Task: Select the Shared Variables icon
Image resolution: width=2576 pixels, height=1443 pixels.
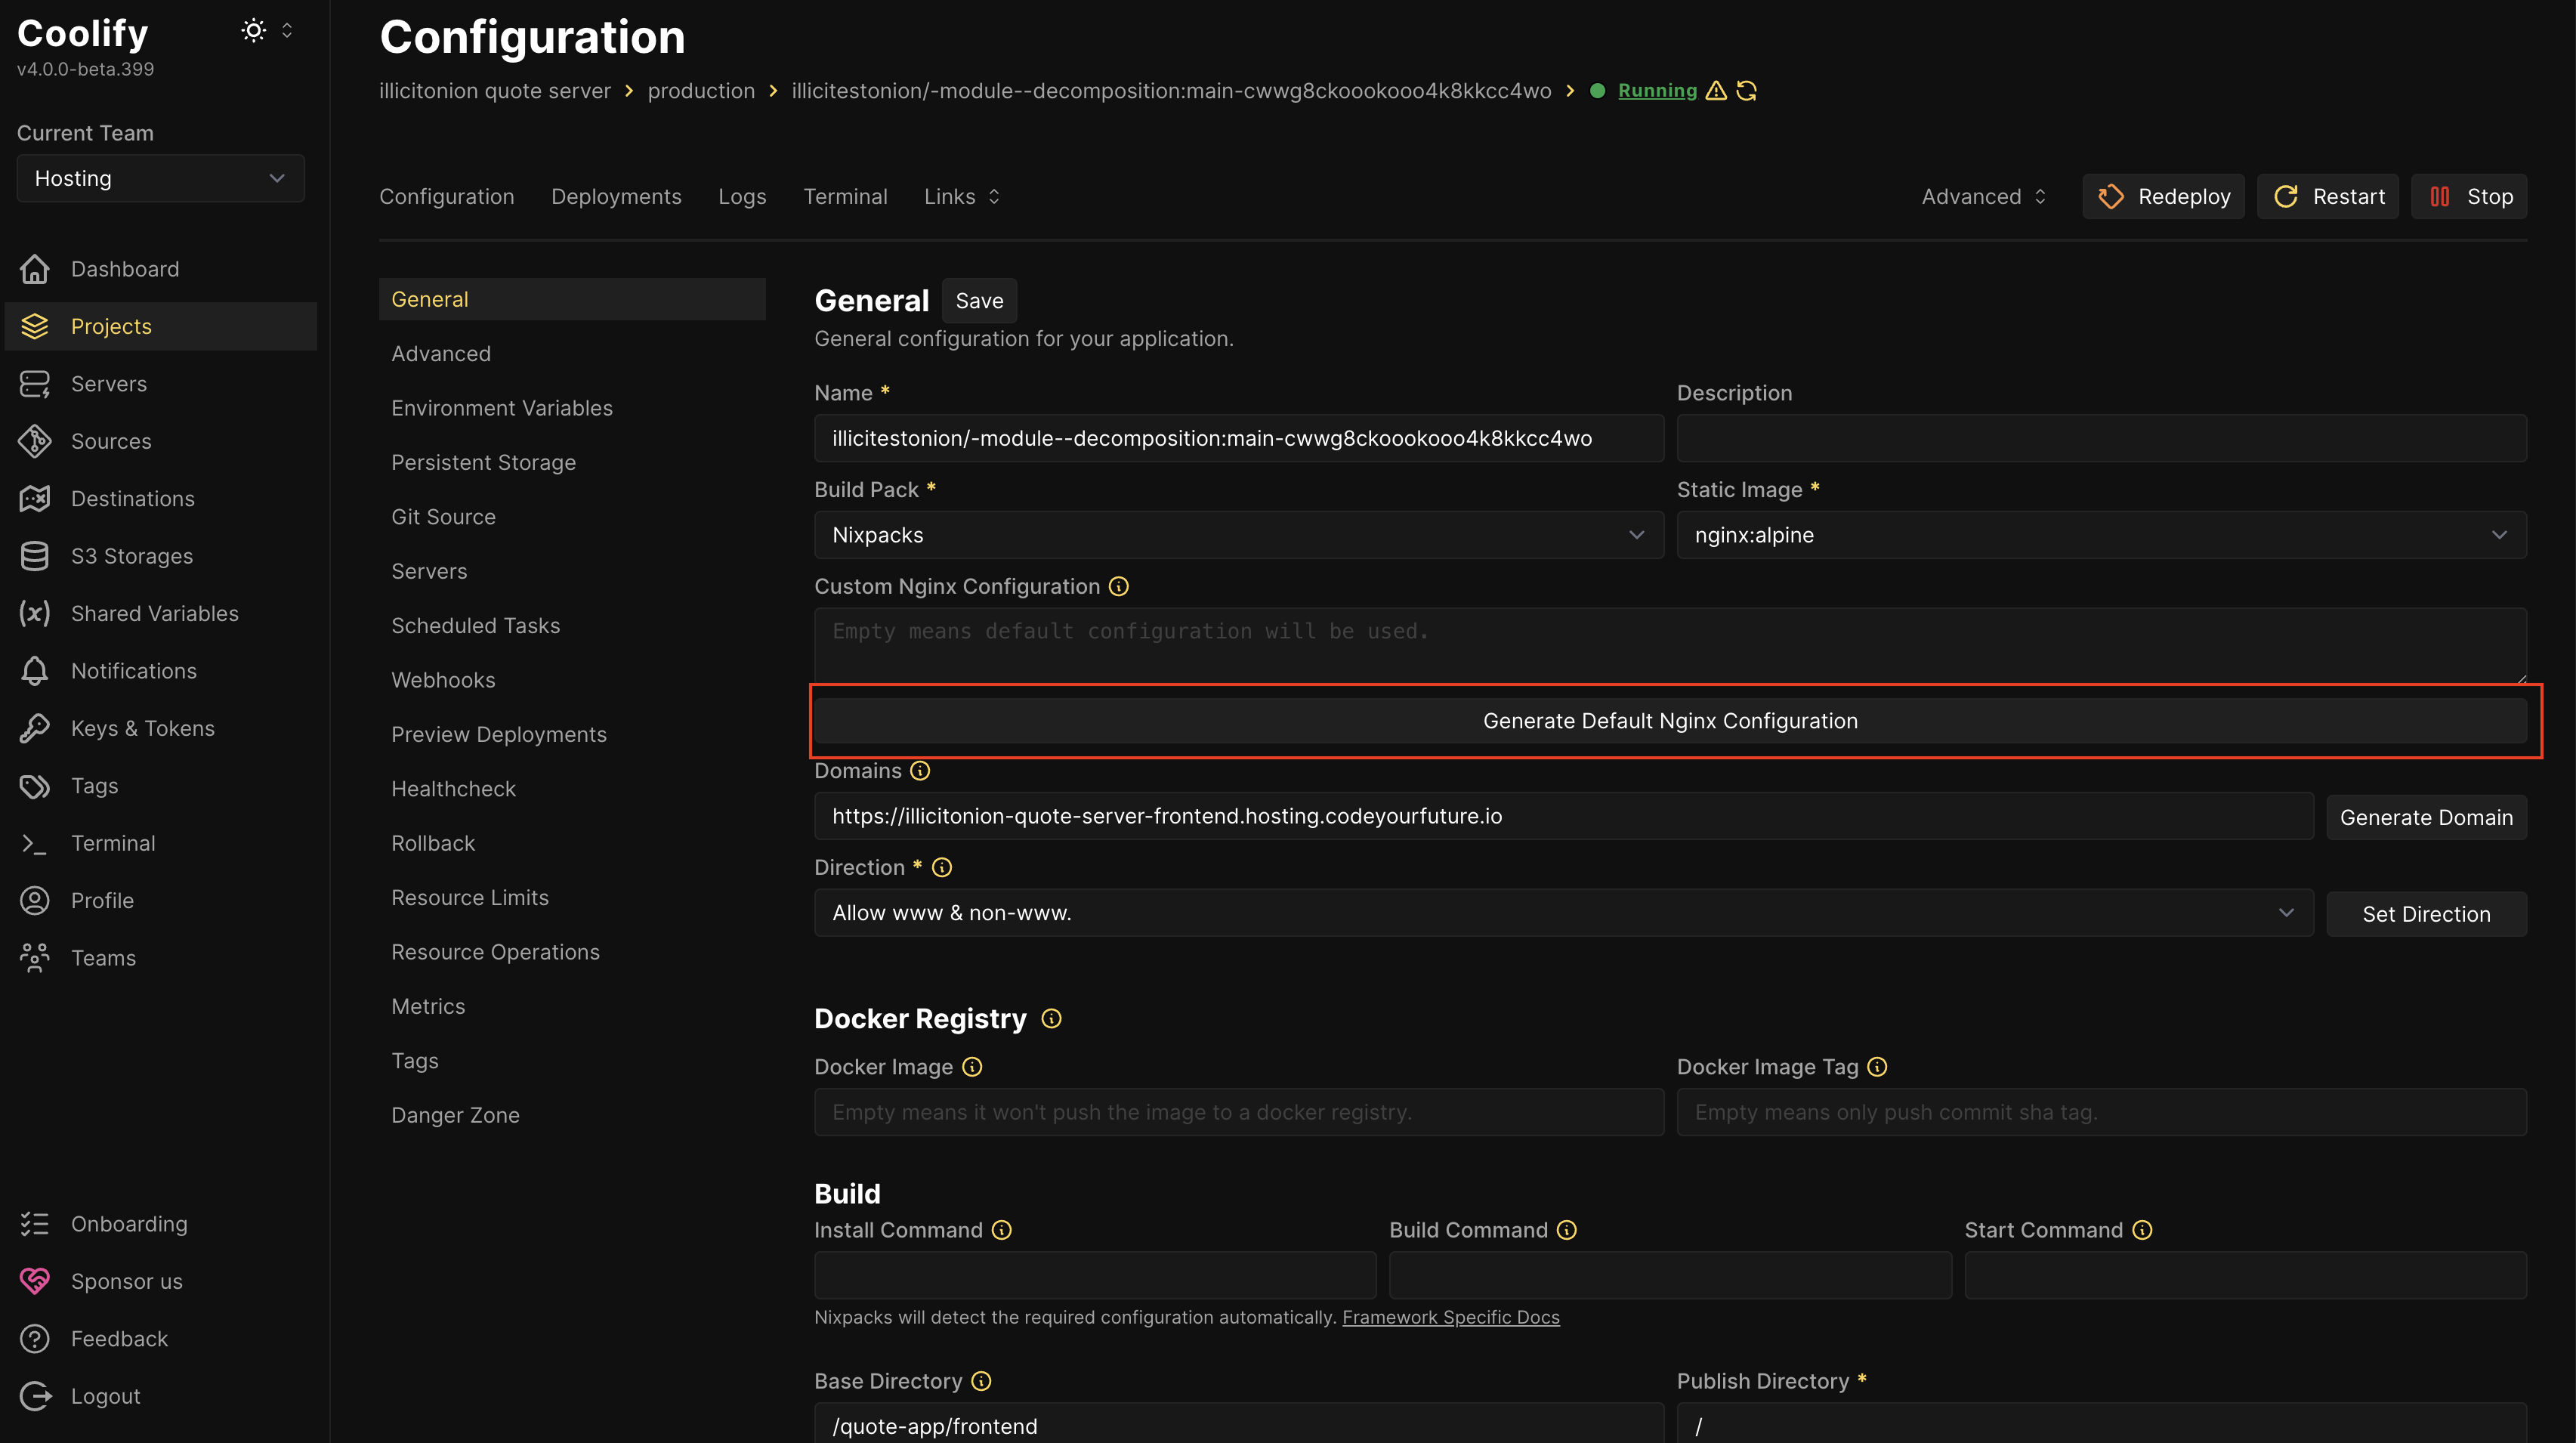Action: (35, 613)
